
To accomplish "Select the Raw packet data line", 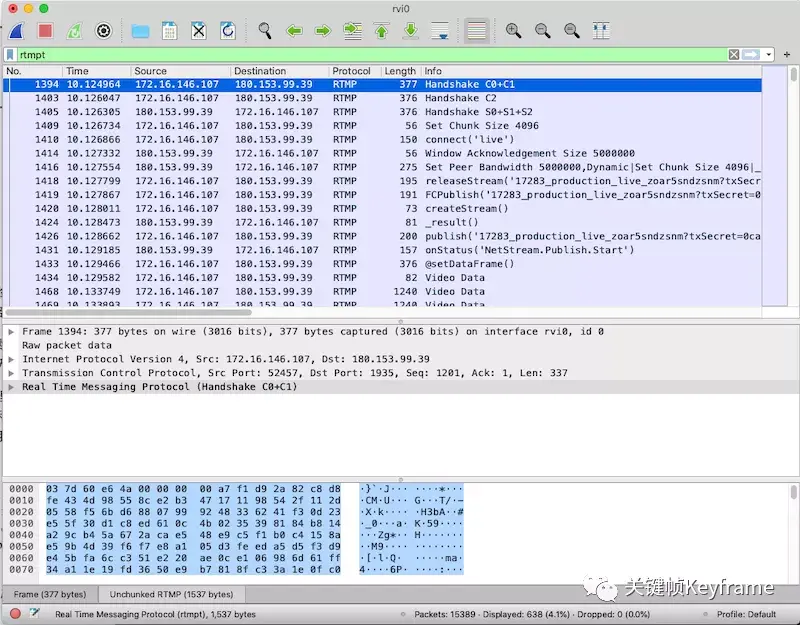I will click(x=66, y=345).
